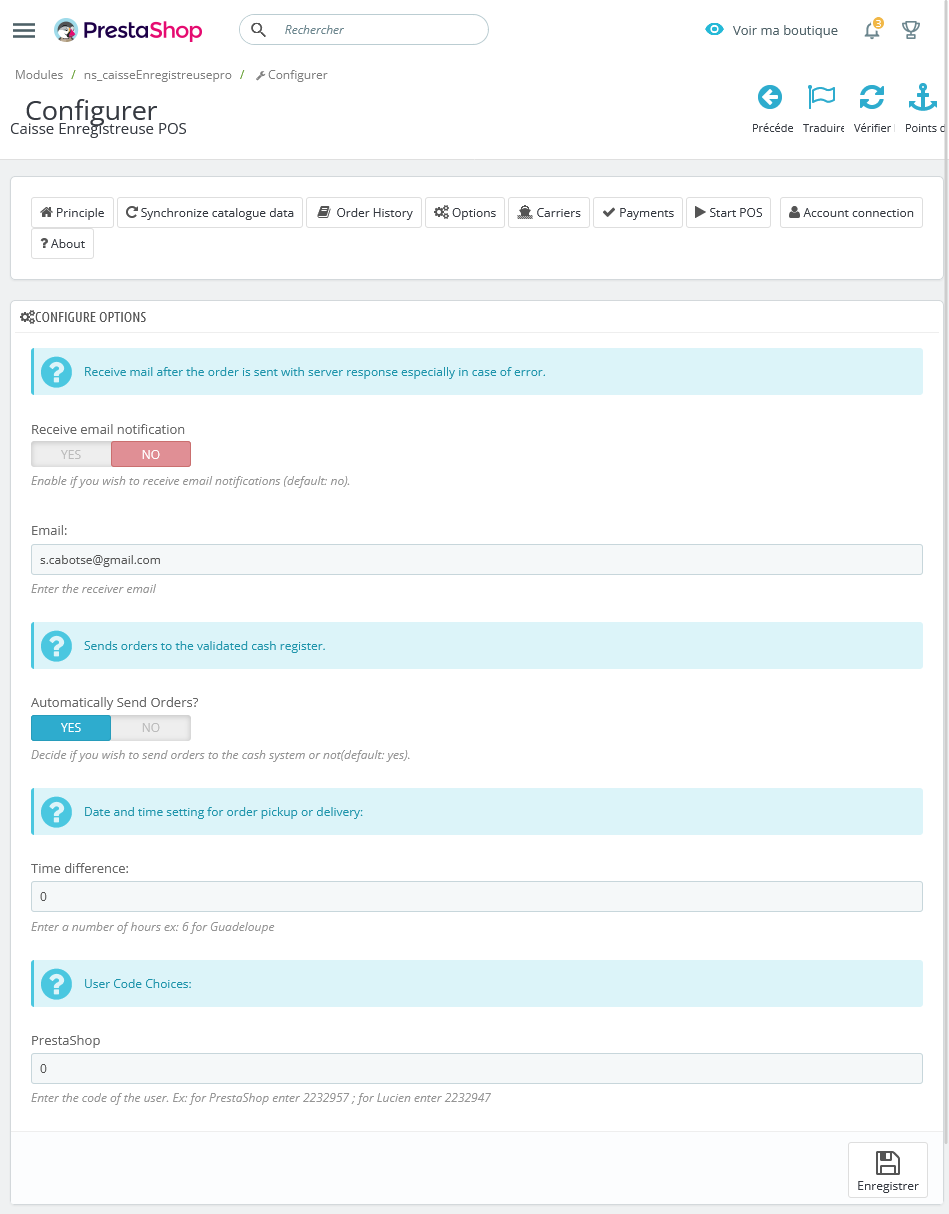Open the notifications bell with badge 3
Image resolution: width=949 pixels, height=1214 pixels.
pos(870,31)
